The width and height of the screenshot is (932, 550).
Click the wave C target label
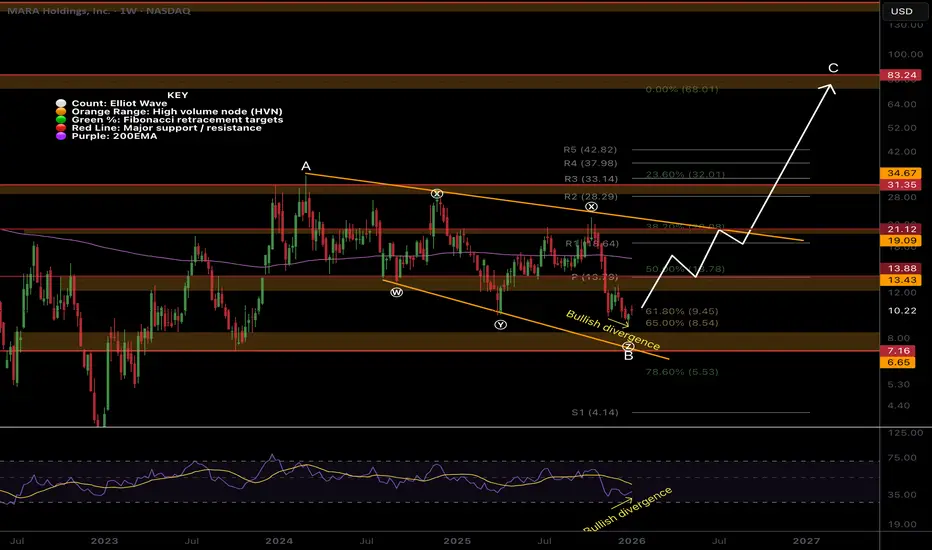coord(833,68)
